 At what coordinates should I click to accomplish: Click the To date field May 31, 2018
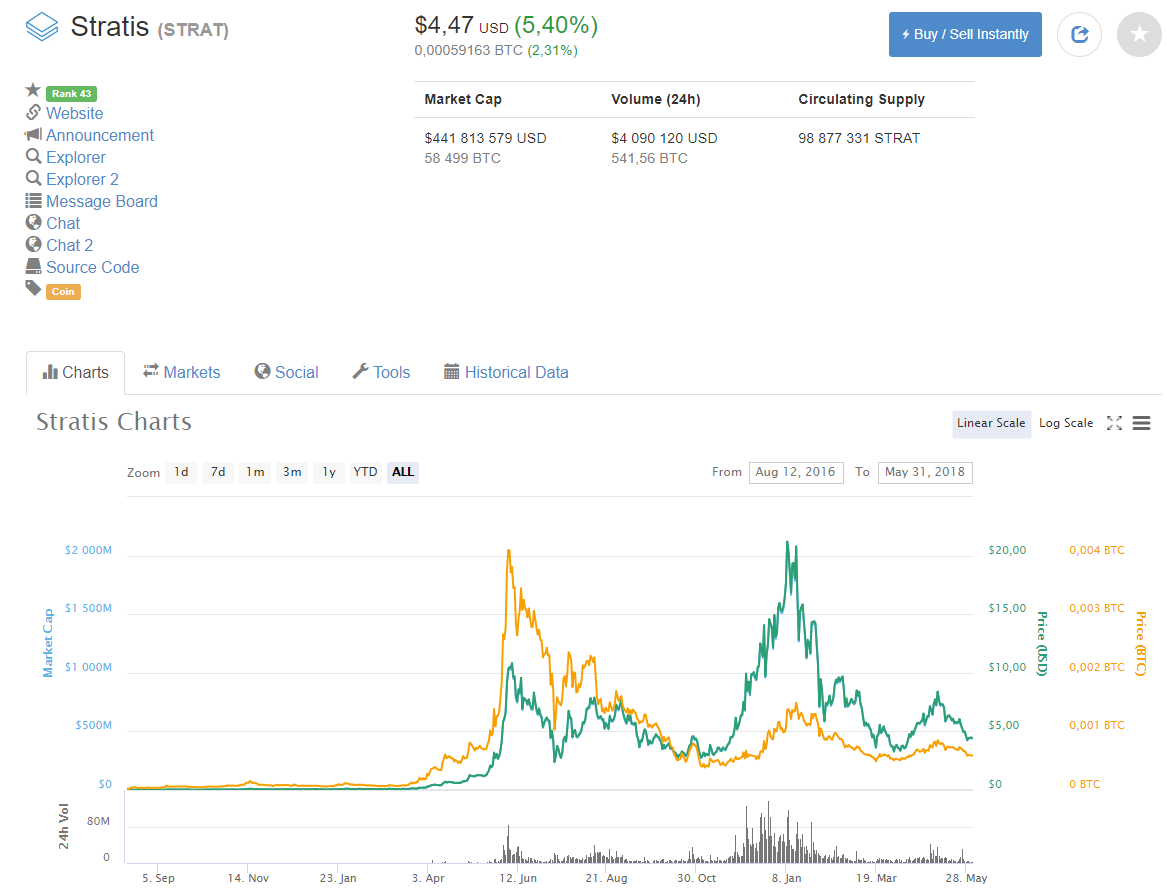925,473
